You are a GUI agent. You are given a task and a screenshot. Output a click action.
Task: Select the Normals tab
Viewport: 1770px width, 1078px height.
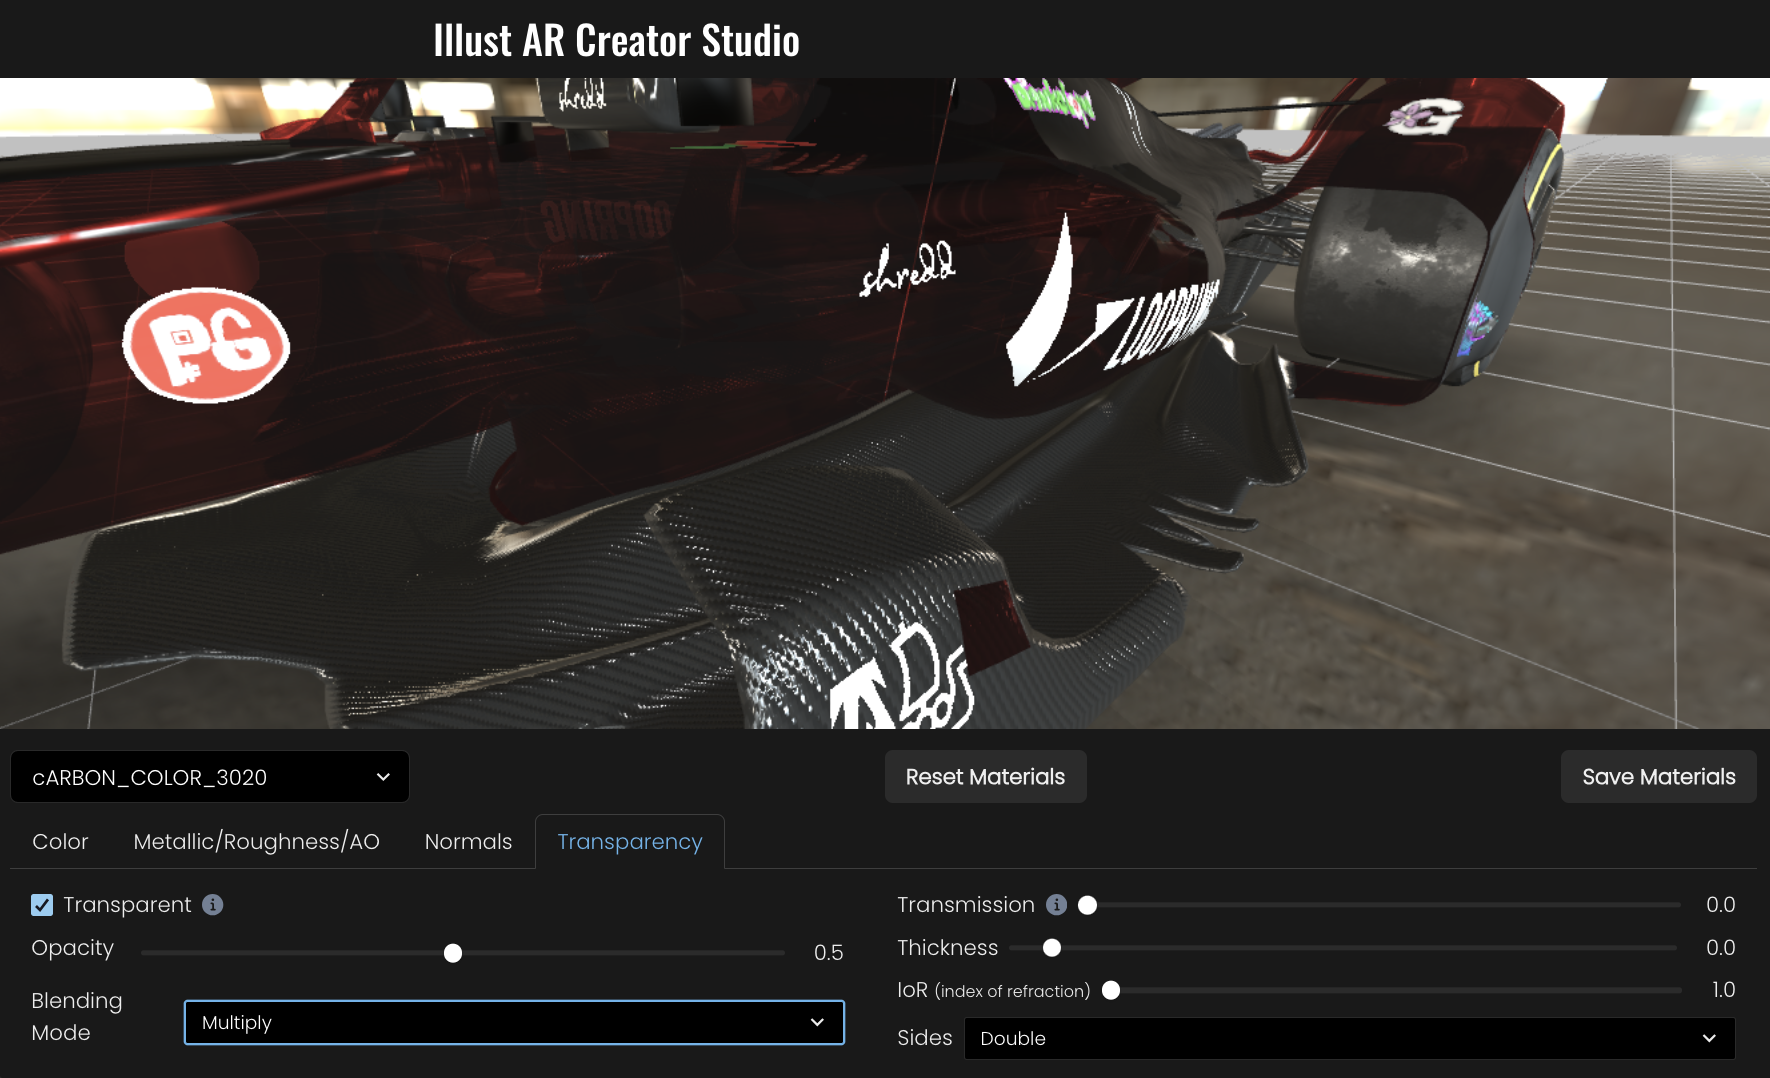tap(468, 842)
